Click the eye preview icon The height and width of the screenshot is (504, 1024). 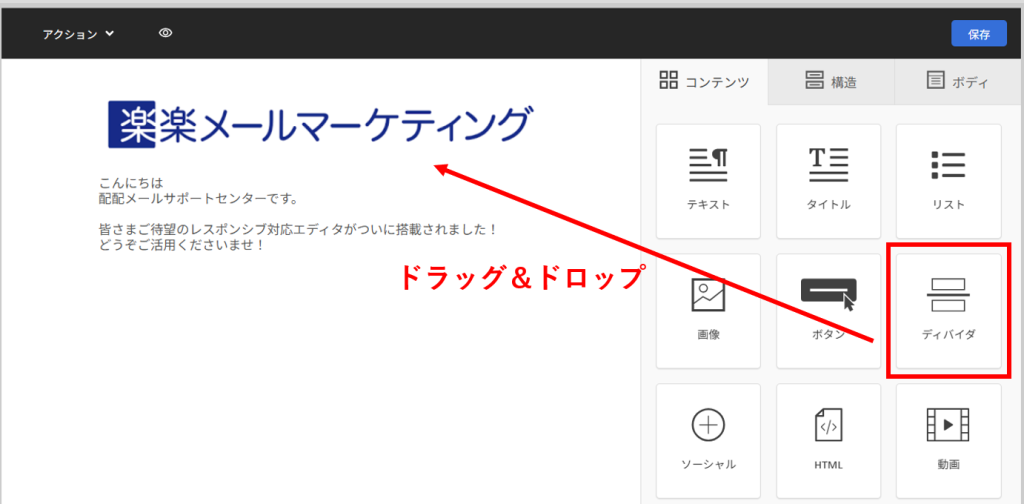165,33
